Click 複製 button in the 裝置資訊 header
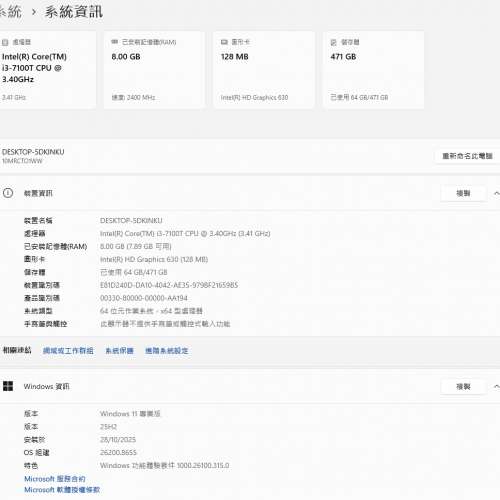The height and width of the screenshot is (500, 500). [x=463, y=193]
